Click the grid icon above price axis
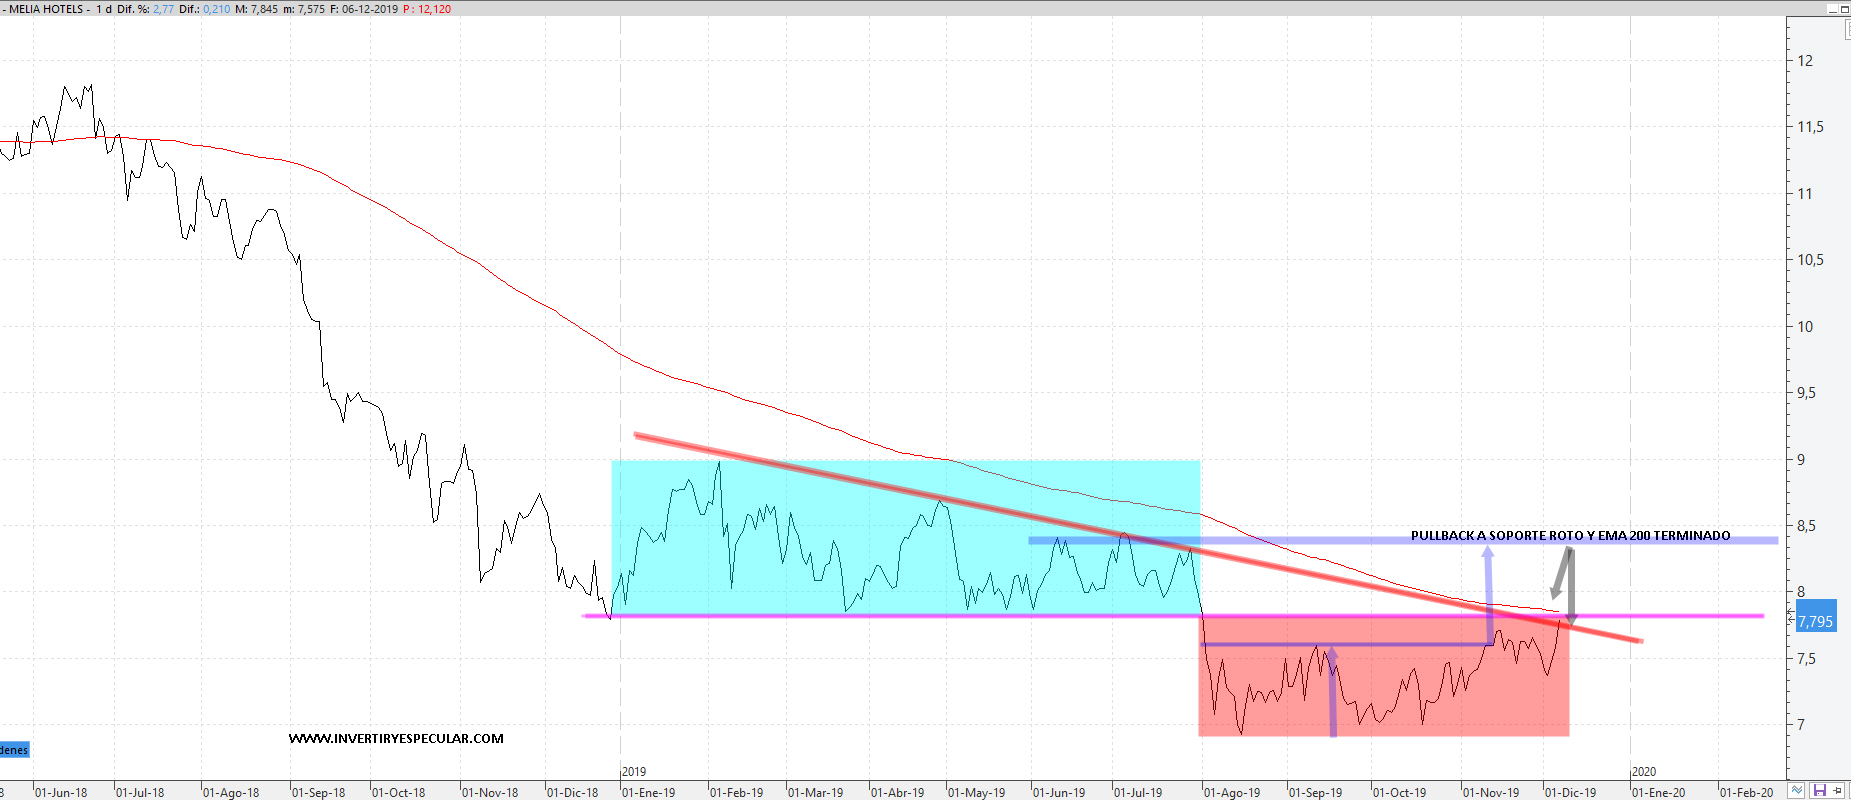The height and width of the screenshot is (801, 1851). tap(1846, 30)
